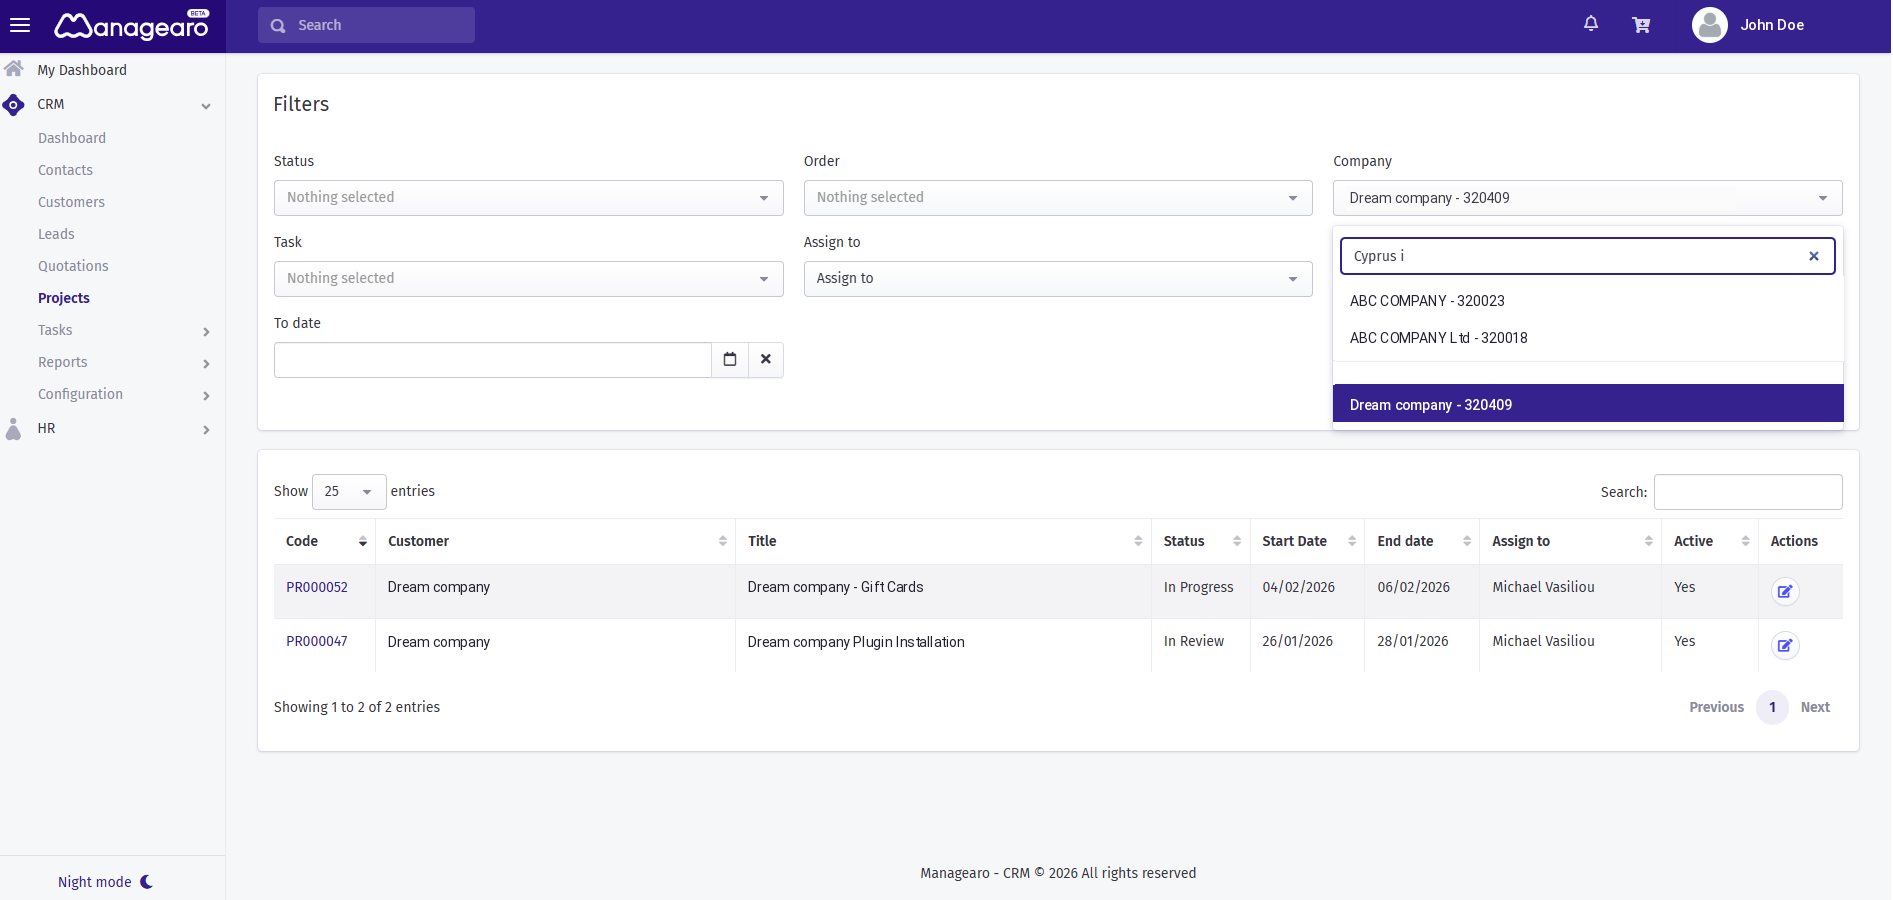Select Dream company - 320409 option
Image resolution: width=1893 pixels, height=900 pixels.
point(1588,404)
